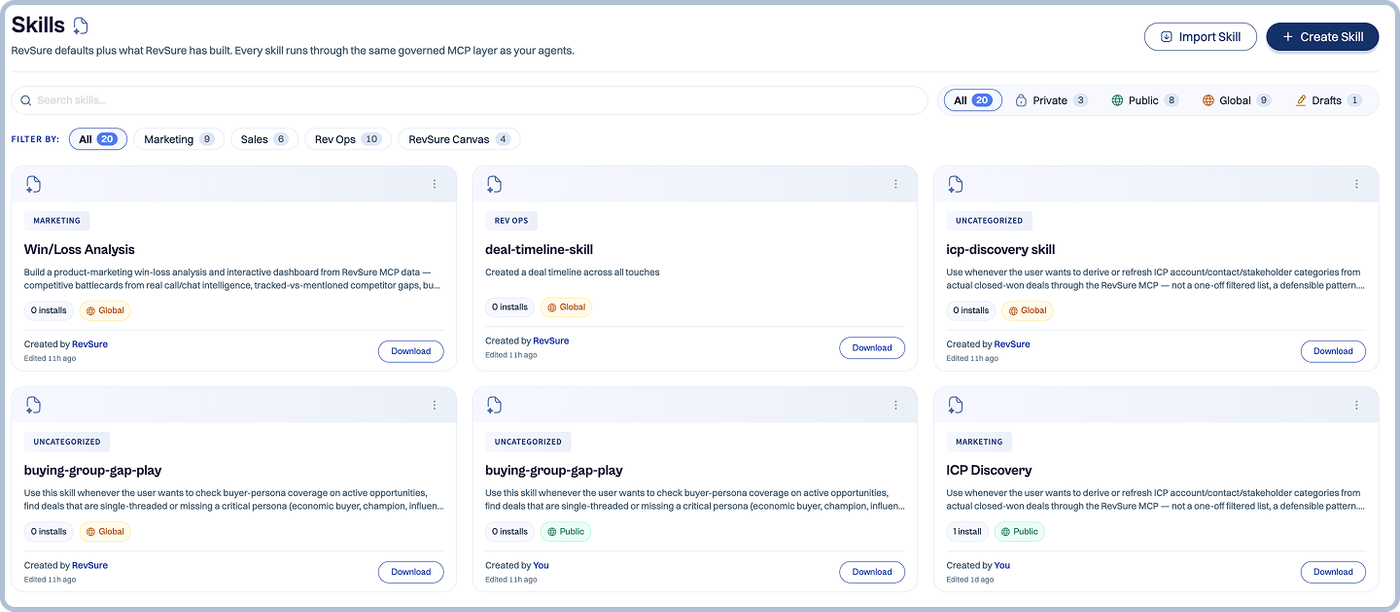
Task: Click inside the Search skills field
Action: pyautogui.click(x=470, y=100)
